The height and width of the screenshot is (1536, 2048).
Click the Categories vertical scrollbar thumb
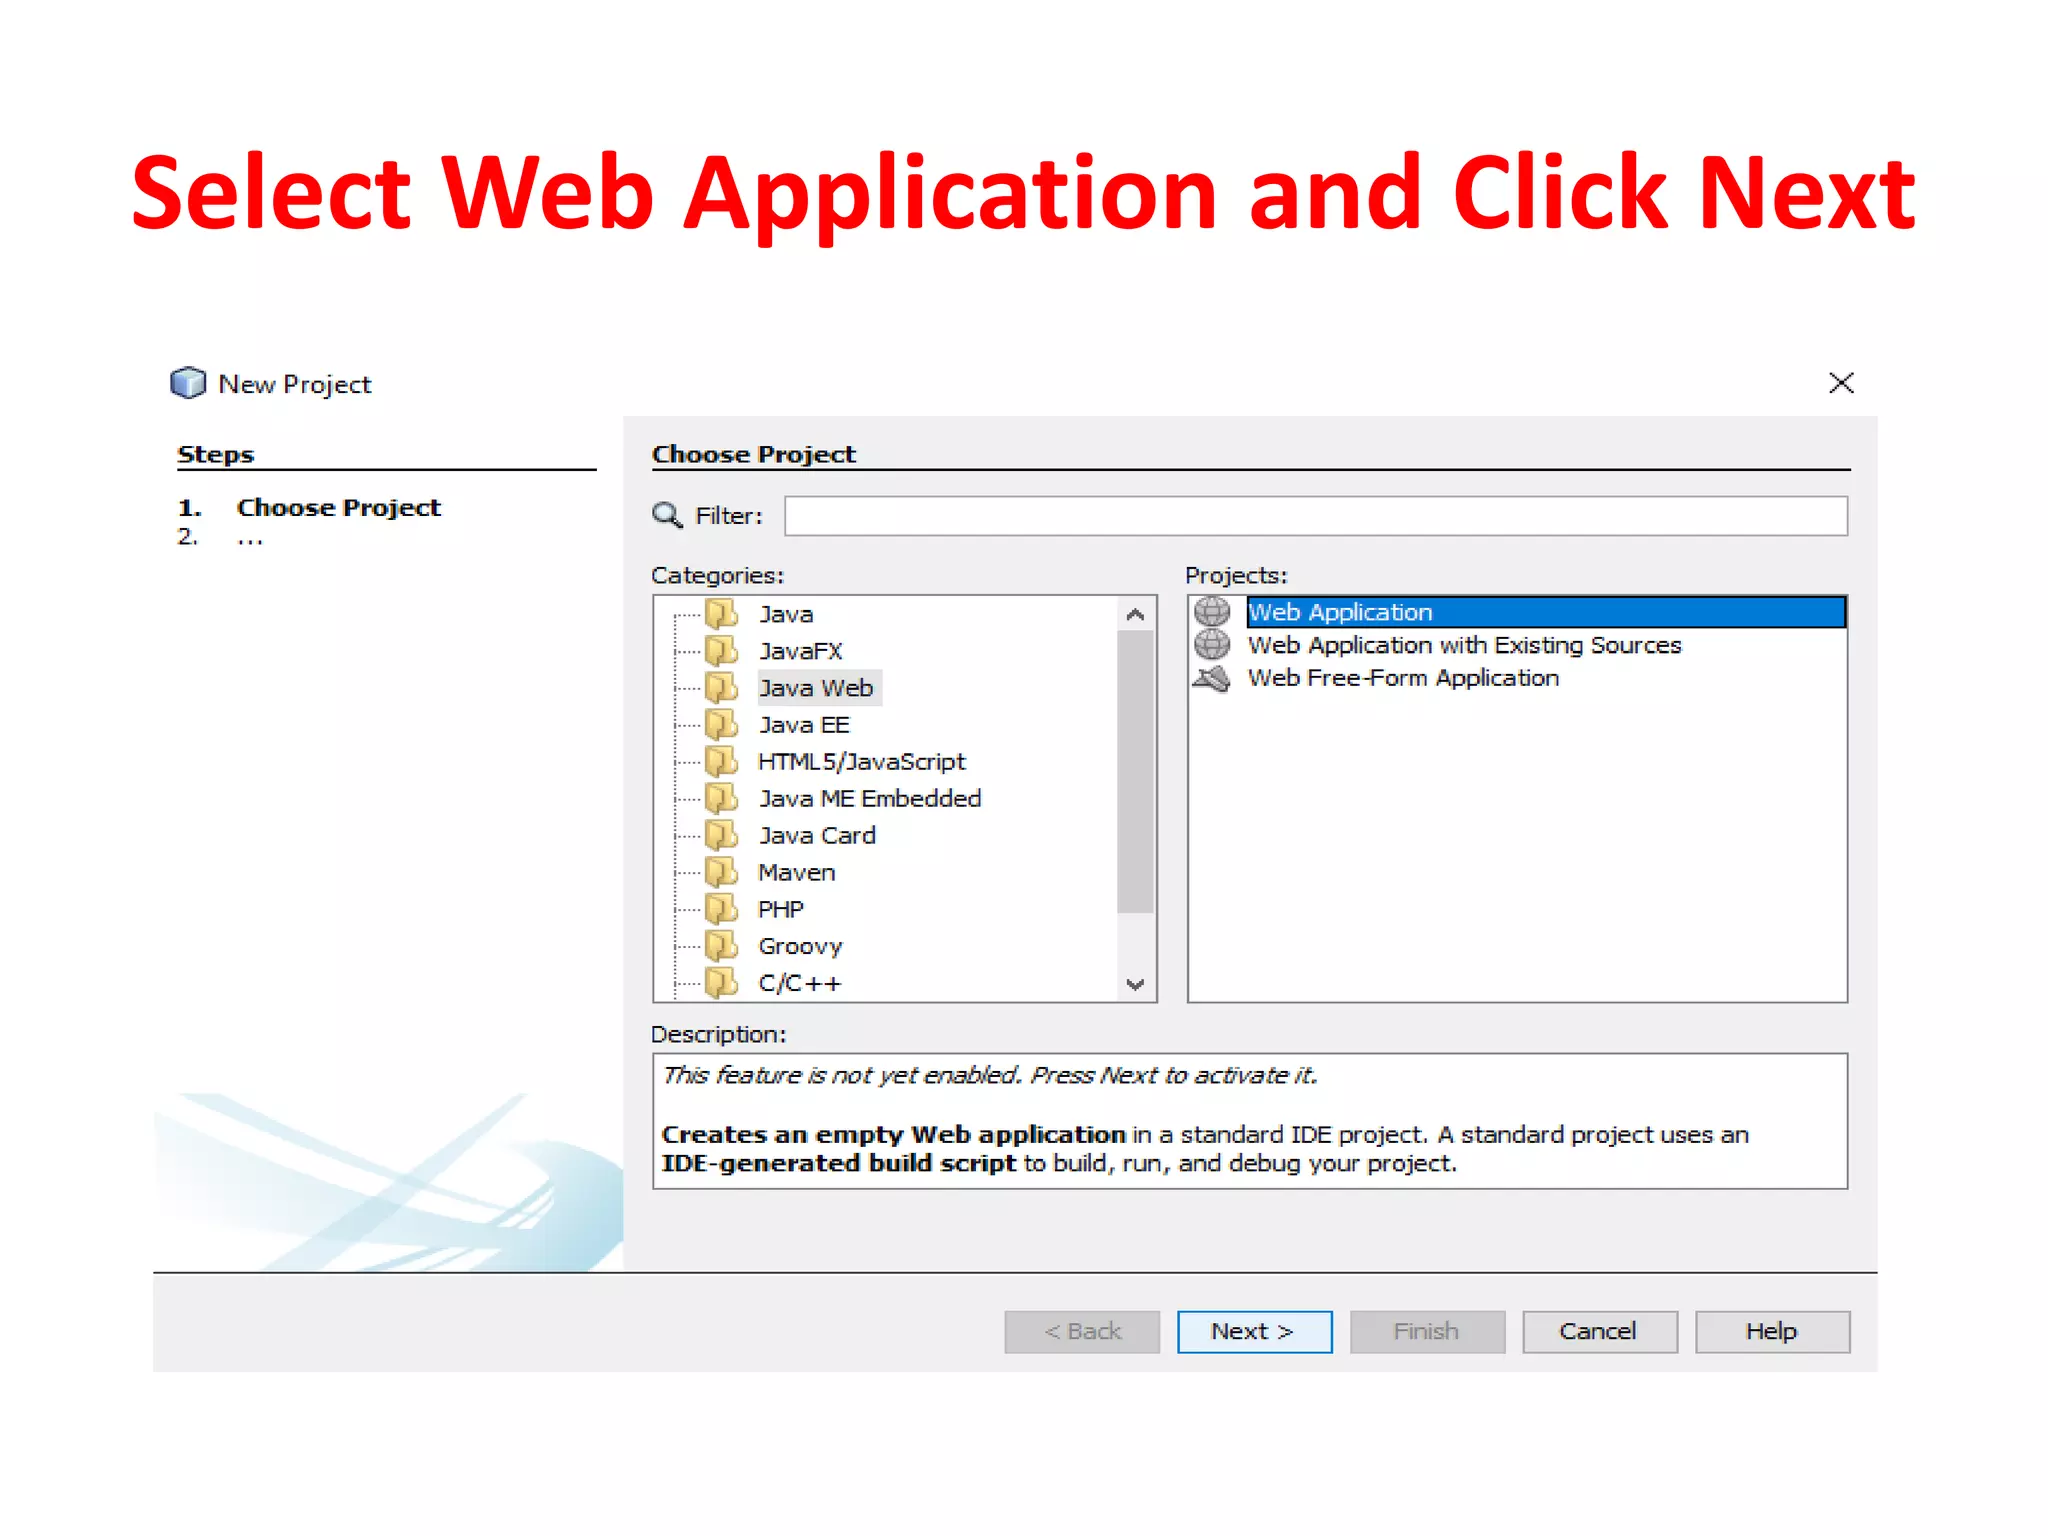point(1134,770)
